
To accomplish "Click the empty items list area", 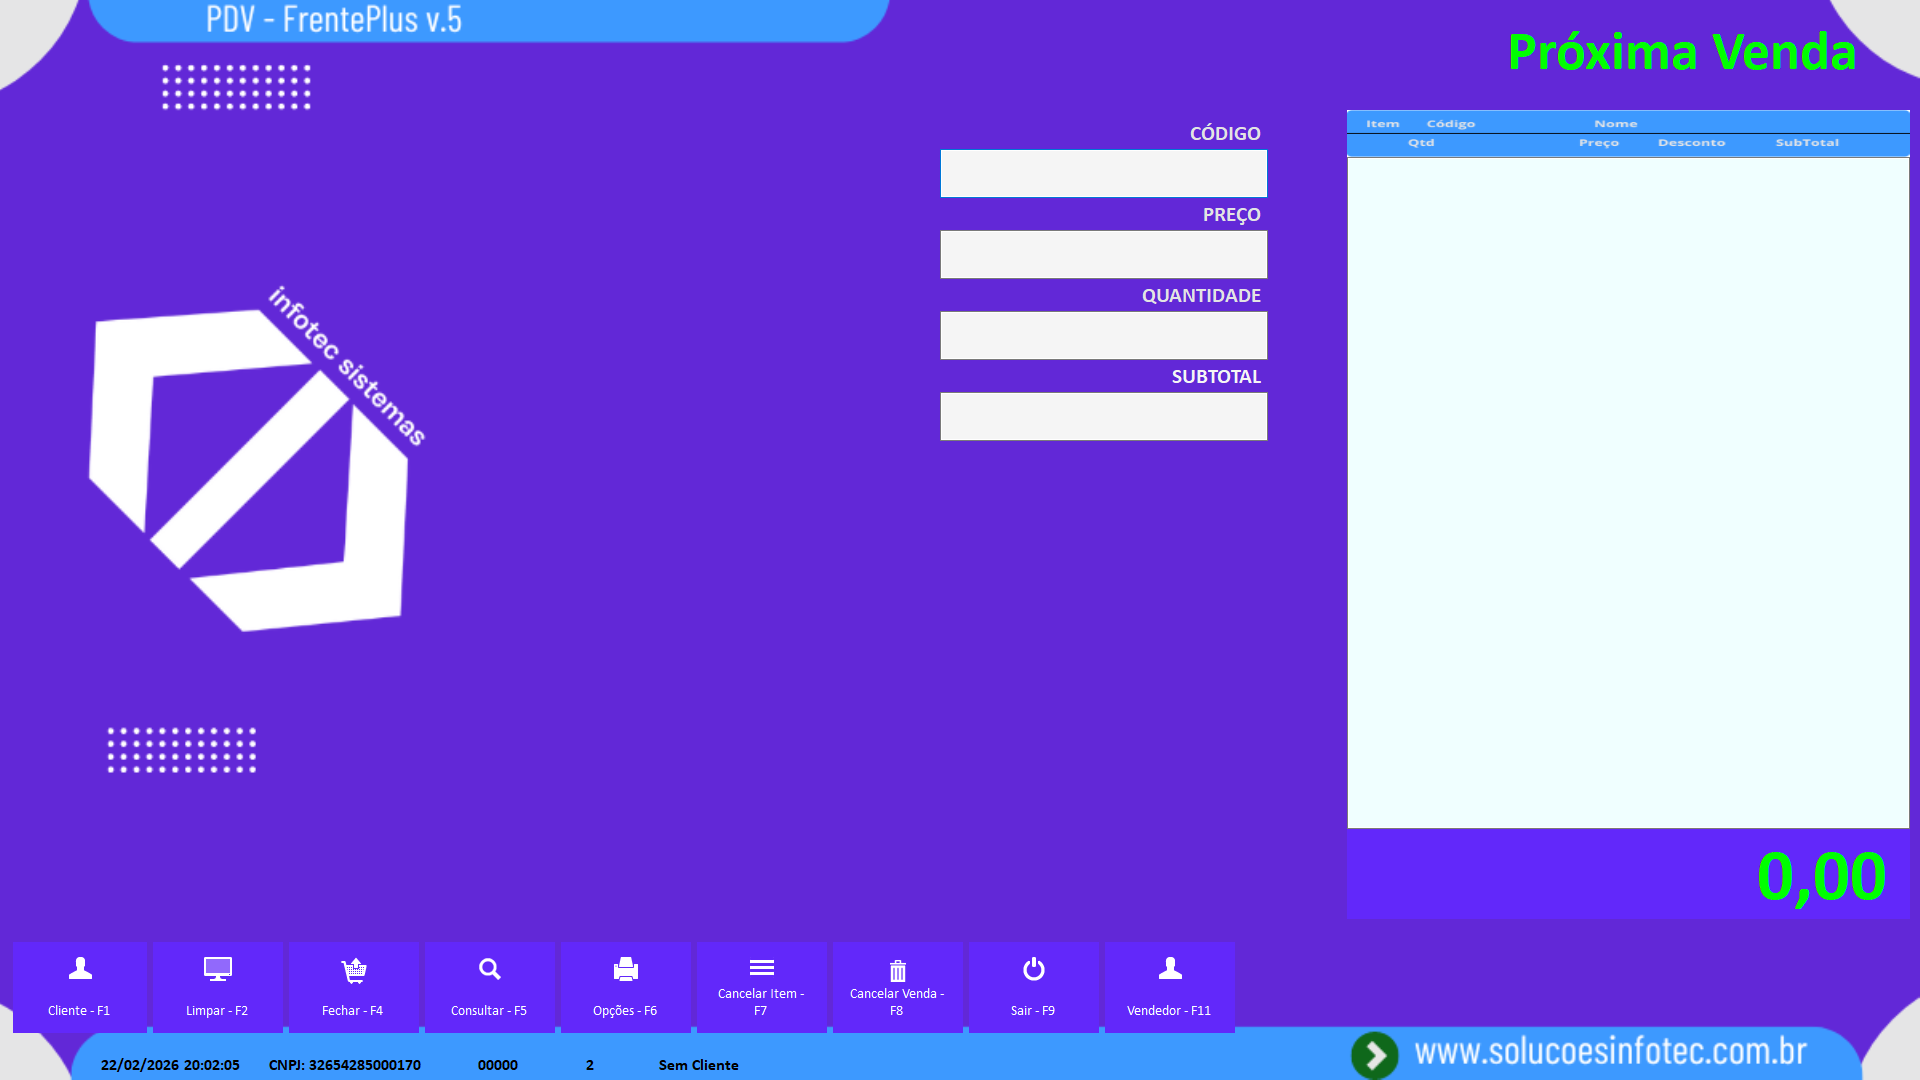I will (1627, 490).
